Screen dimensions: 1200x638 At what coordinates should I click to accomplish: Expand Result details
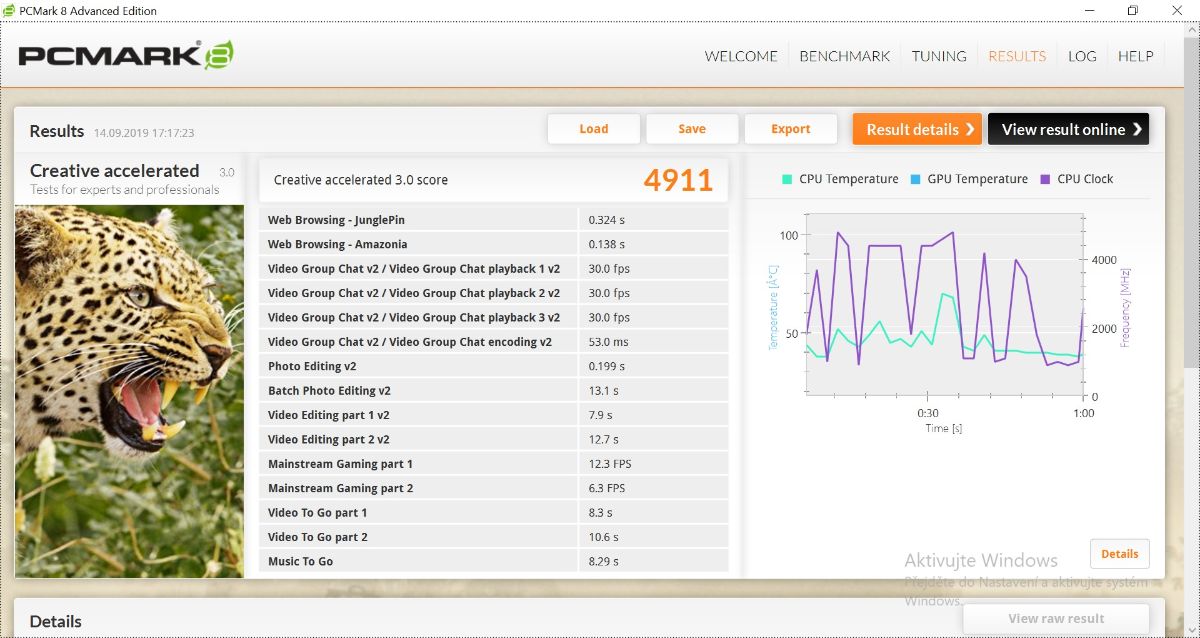(x=917, y=129)
